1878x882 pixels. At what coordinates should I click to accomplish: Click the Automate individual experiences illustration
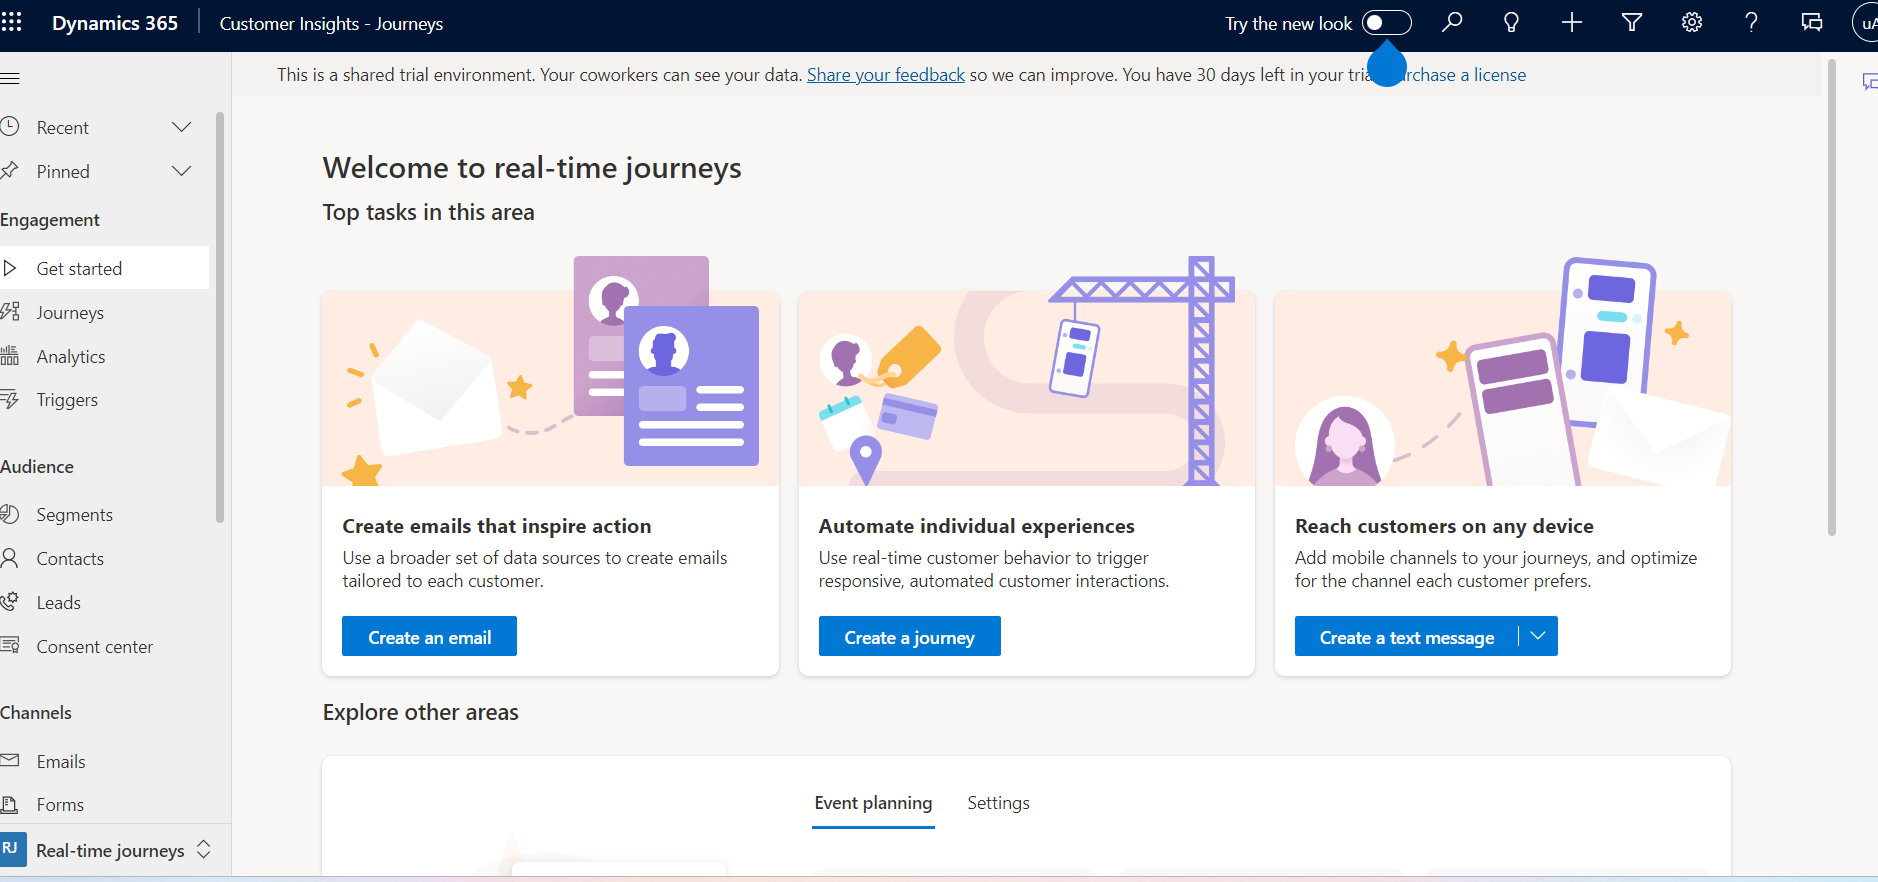(1026, 371)
